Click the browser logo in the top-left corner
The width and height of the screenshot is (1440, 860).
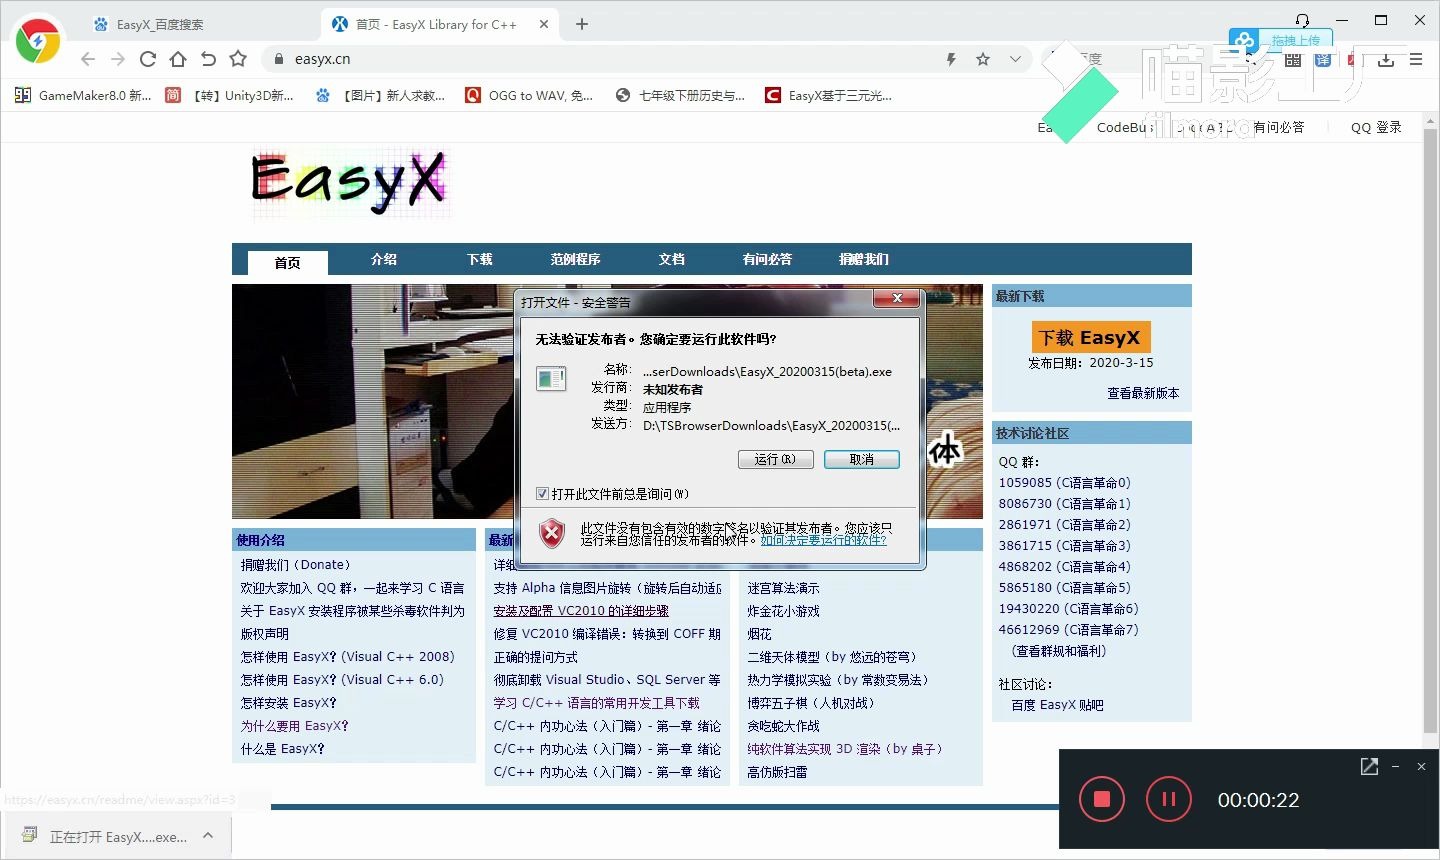pyautogui.click(x=38, y=41)
